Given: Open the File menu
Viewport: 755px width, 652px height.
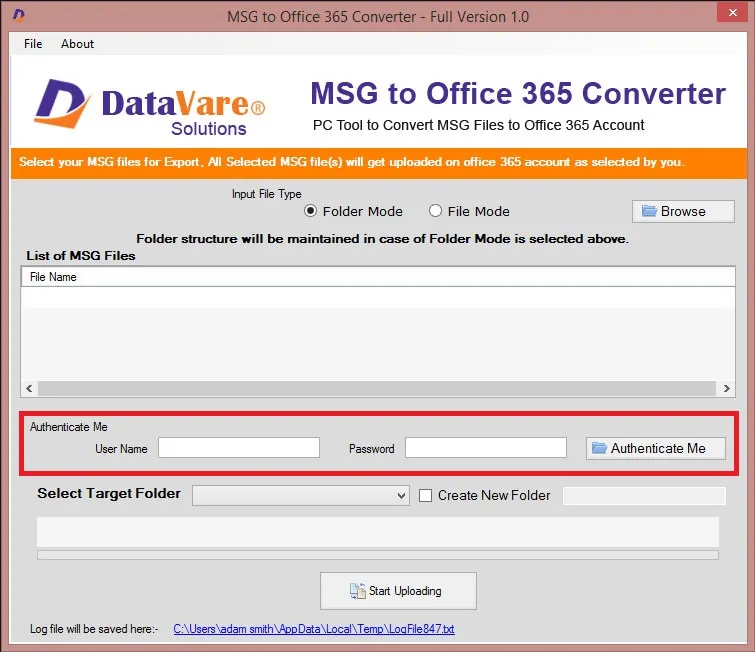Looking at the screenshot, I should point(33,44).
